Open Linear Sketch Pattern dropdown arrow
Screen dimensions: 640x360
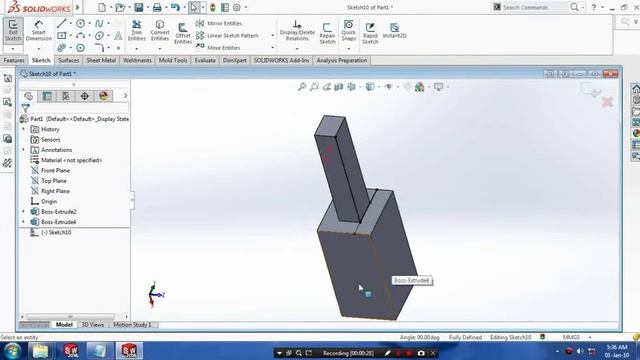(x=273, y=36)
